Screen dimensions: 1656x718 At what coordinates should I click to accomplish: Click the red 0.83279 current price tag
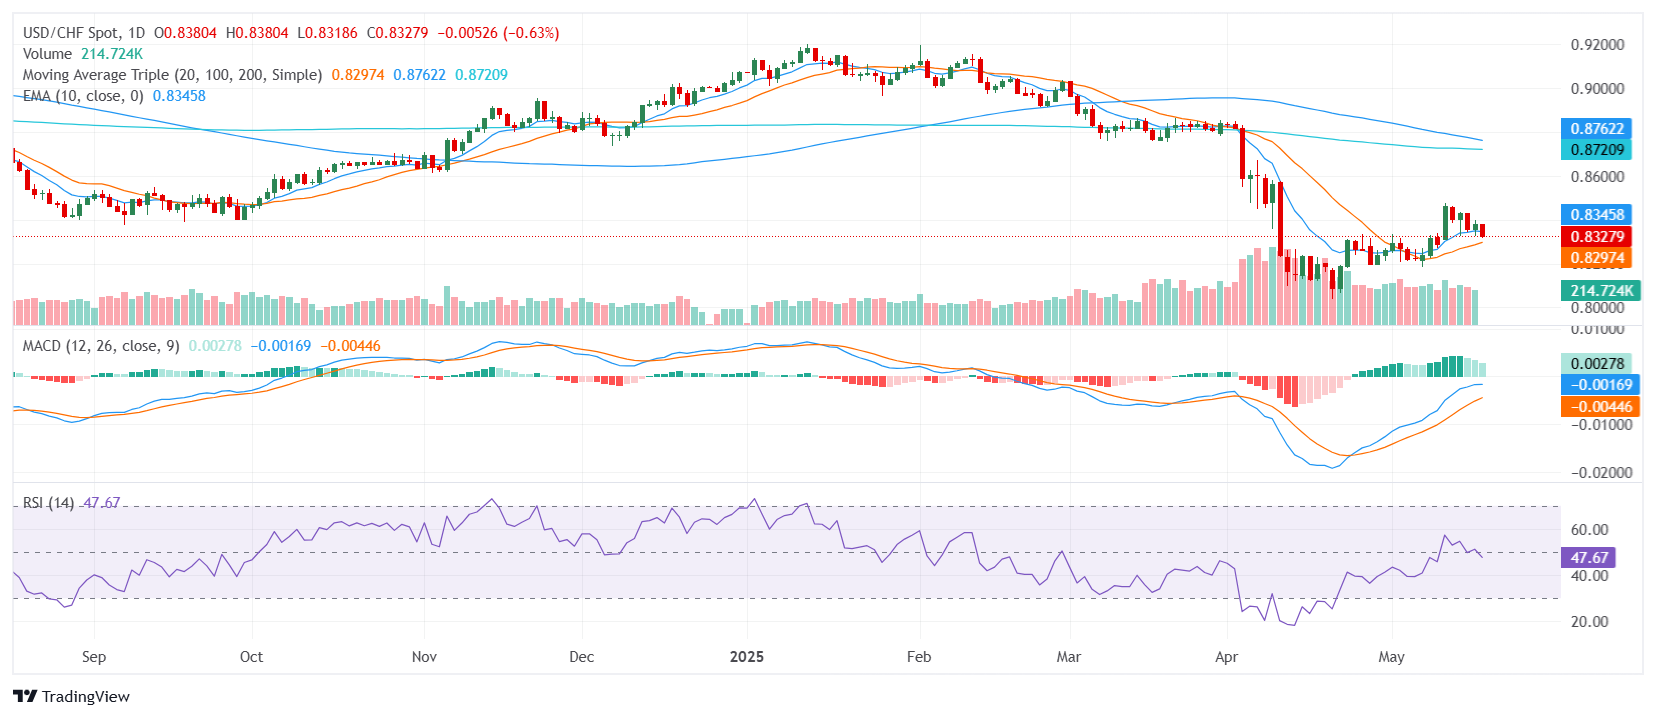coord(1596,237)
